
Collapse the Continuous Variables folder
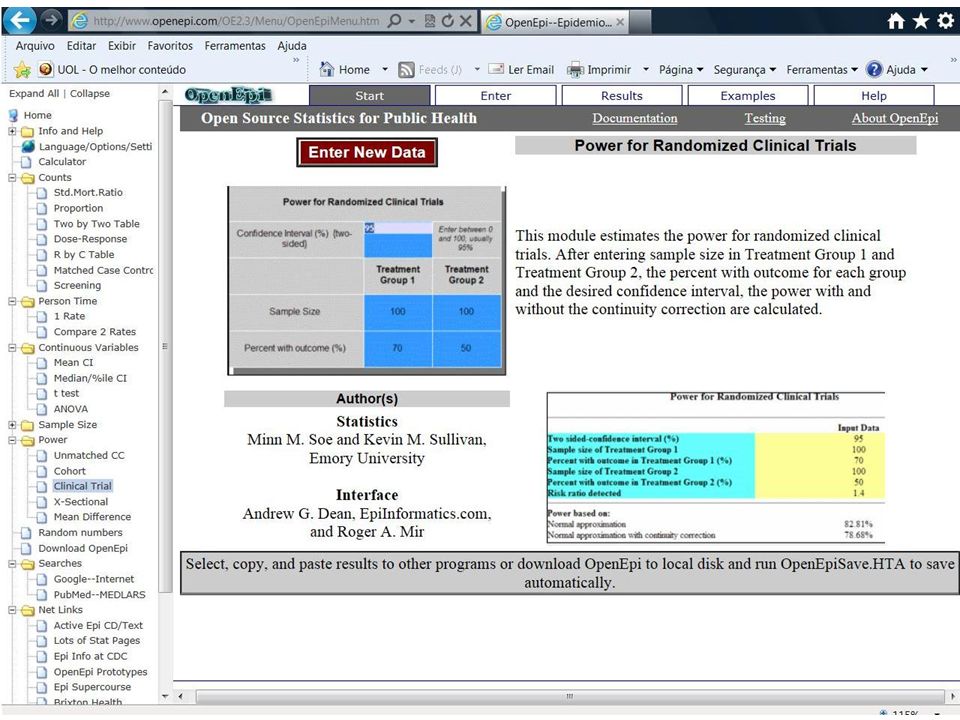coord(12,348)
